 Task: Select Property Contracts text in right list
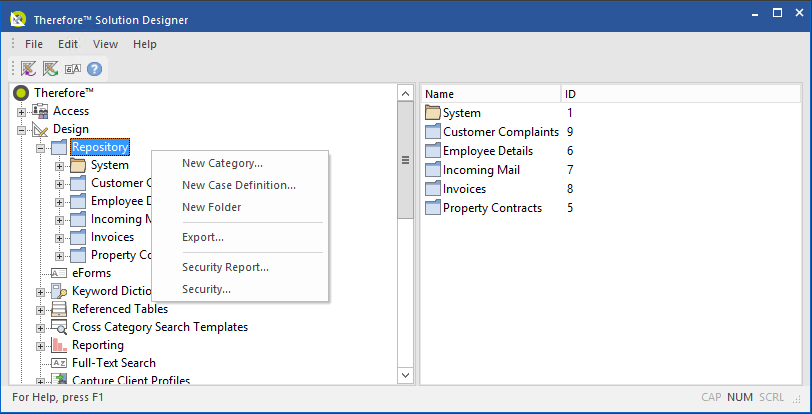[x=492, y=208]
